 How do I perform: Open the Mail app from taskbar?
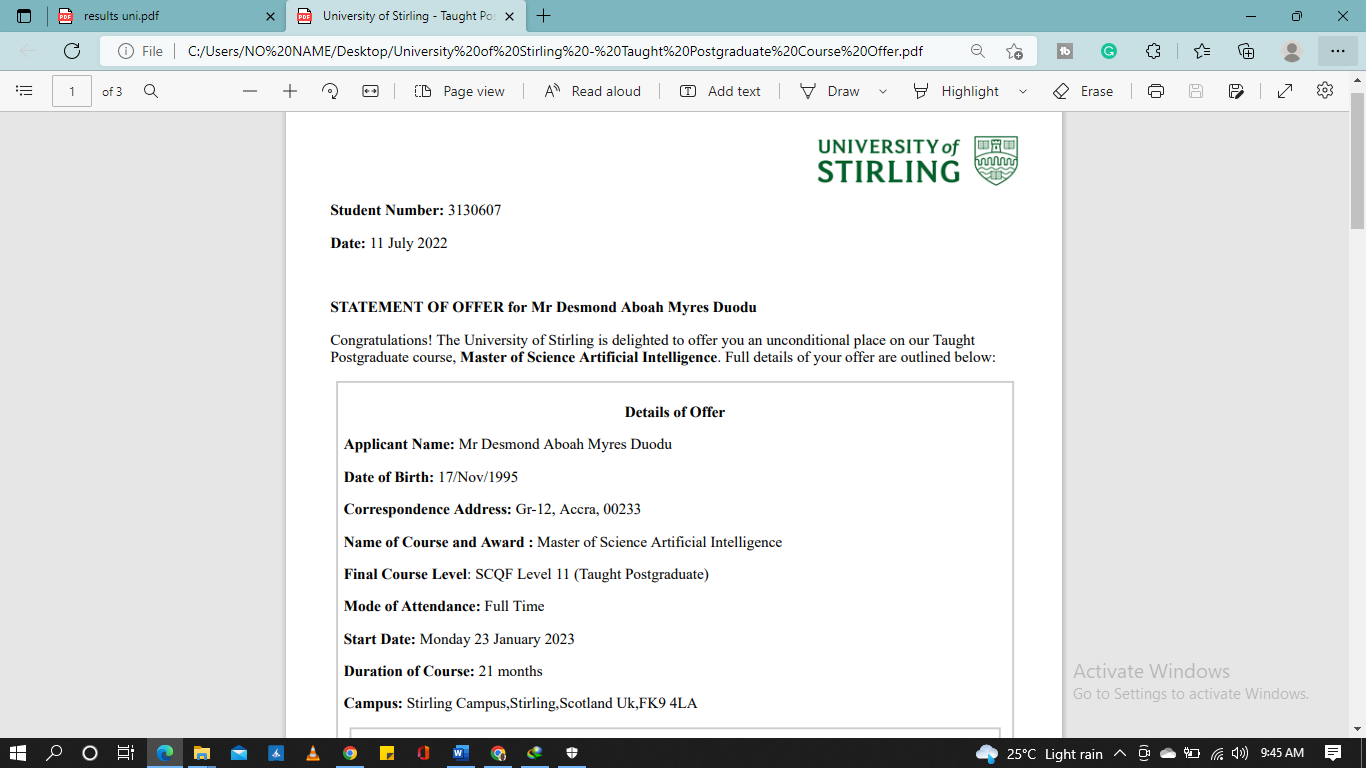(239, 753)
